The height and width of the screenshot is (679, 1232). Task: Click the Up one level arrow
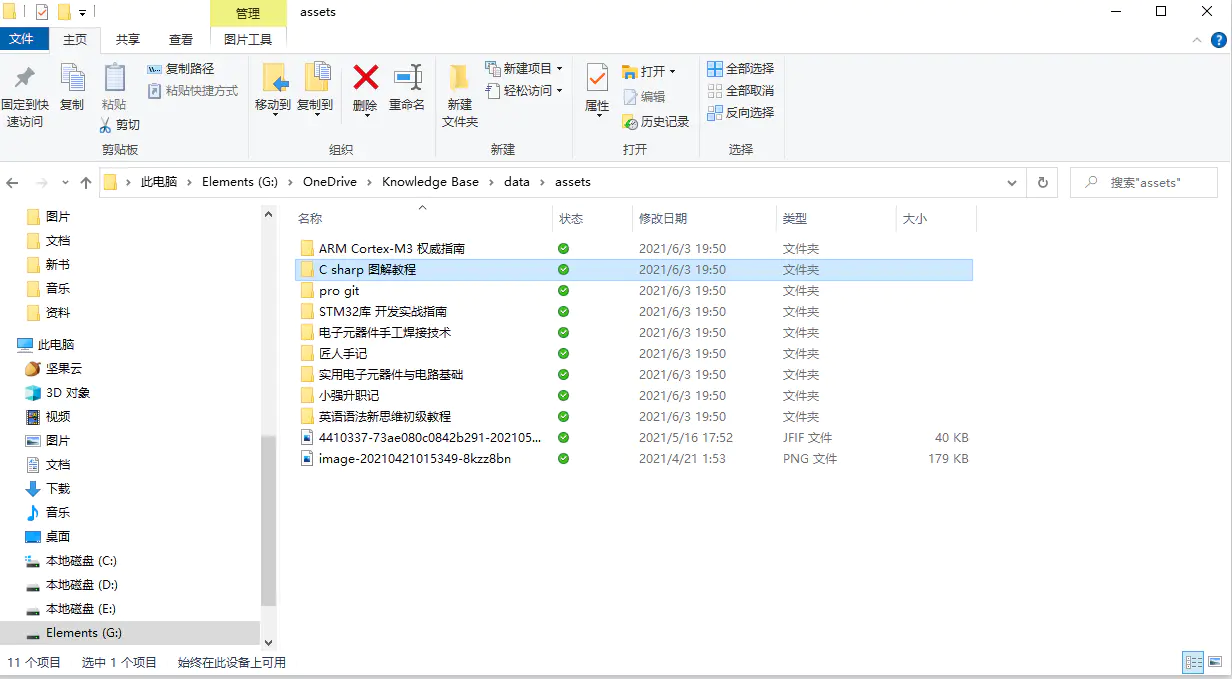coord(86,183)
